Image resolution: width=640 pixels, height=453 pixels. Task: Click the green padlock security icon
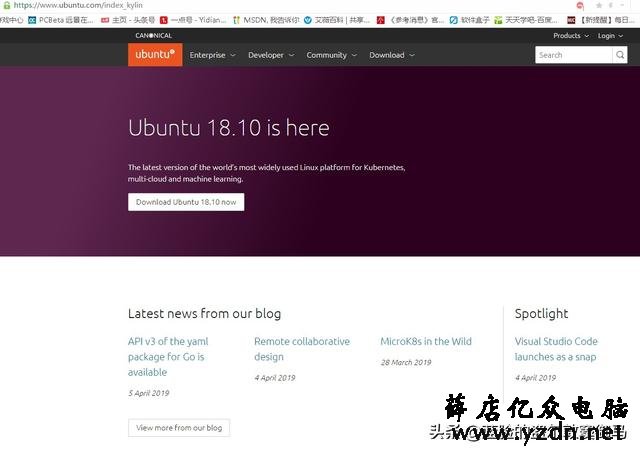pyautogui.click(x=7, y=5)
